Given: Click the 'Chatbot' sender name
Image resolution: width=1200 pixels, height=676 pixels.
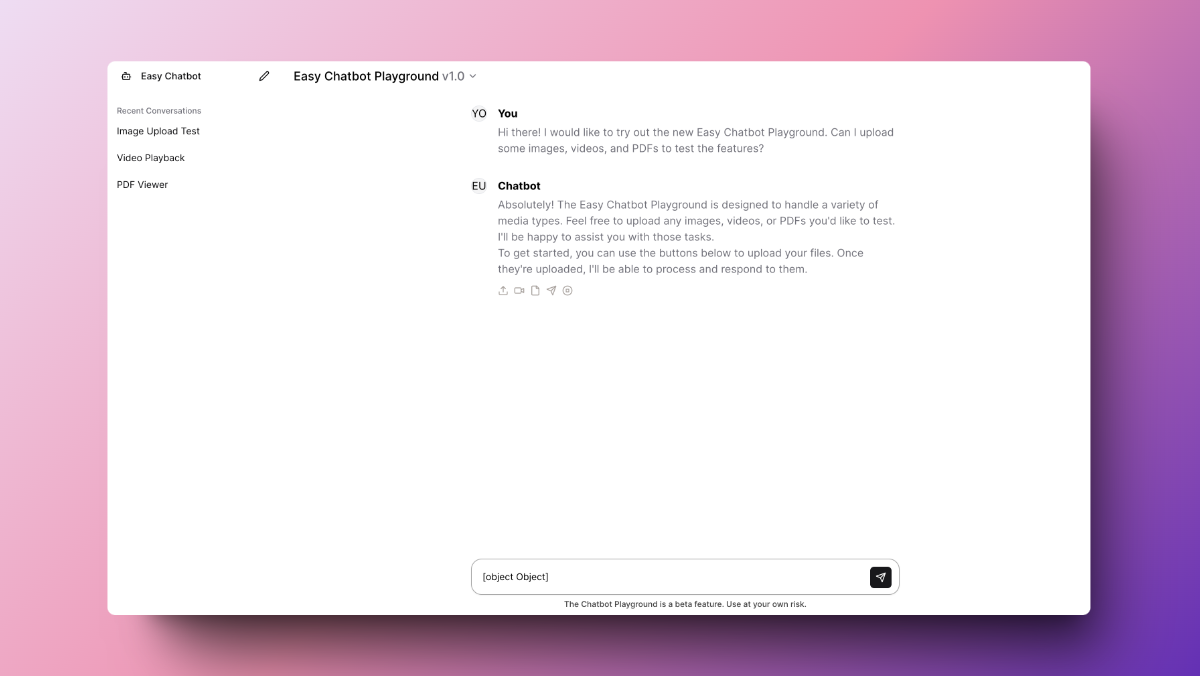Looking at the screenshot, I should 519,186.
